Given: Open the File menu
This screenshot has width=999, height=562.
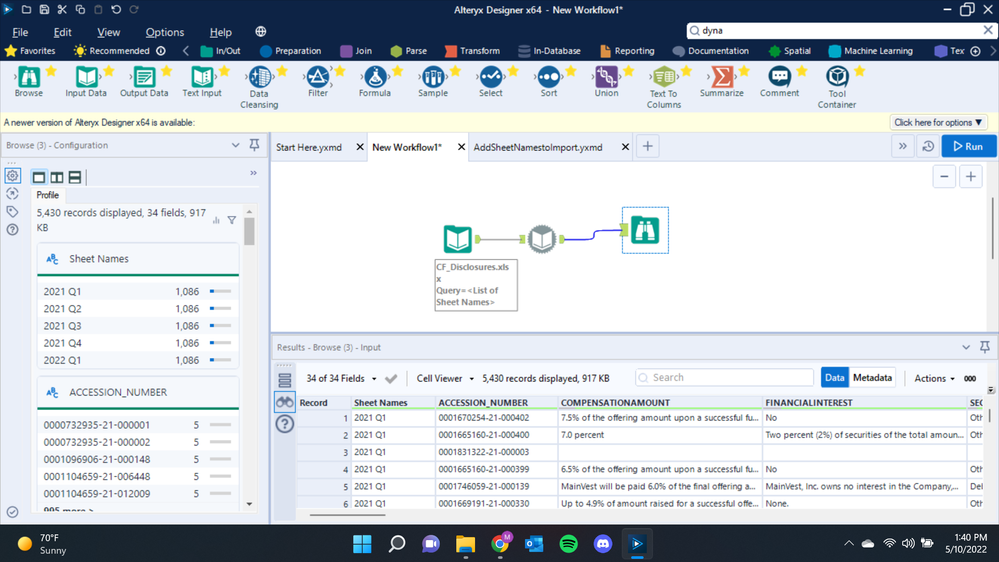Looking at the screenshot, I should click(20, 32).
